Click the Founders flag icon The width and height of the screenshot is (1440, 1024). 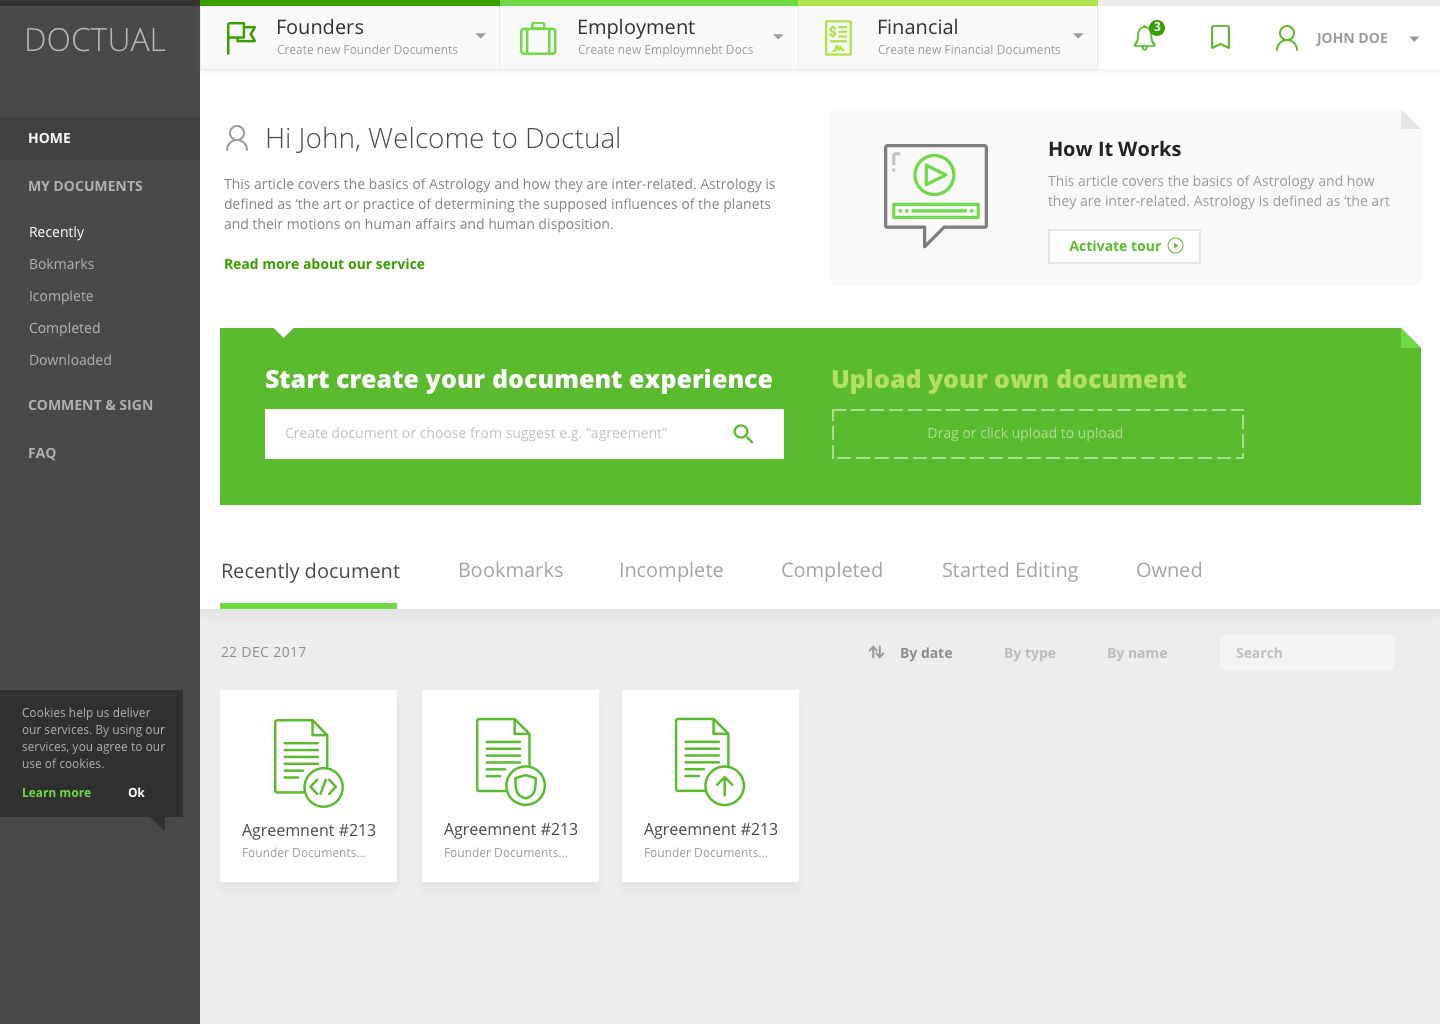[x=241, y=37]
